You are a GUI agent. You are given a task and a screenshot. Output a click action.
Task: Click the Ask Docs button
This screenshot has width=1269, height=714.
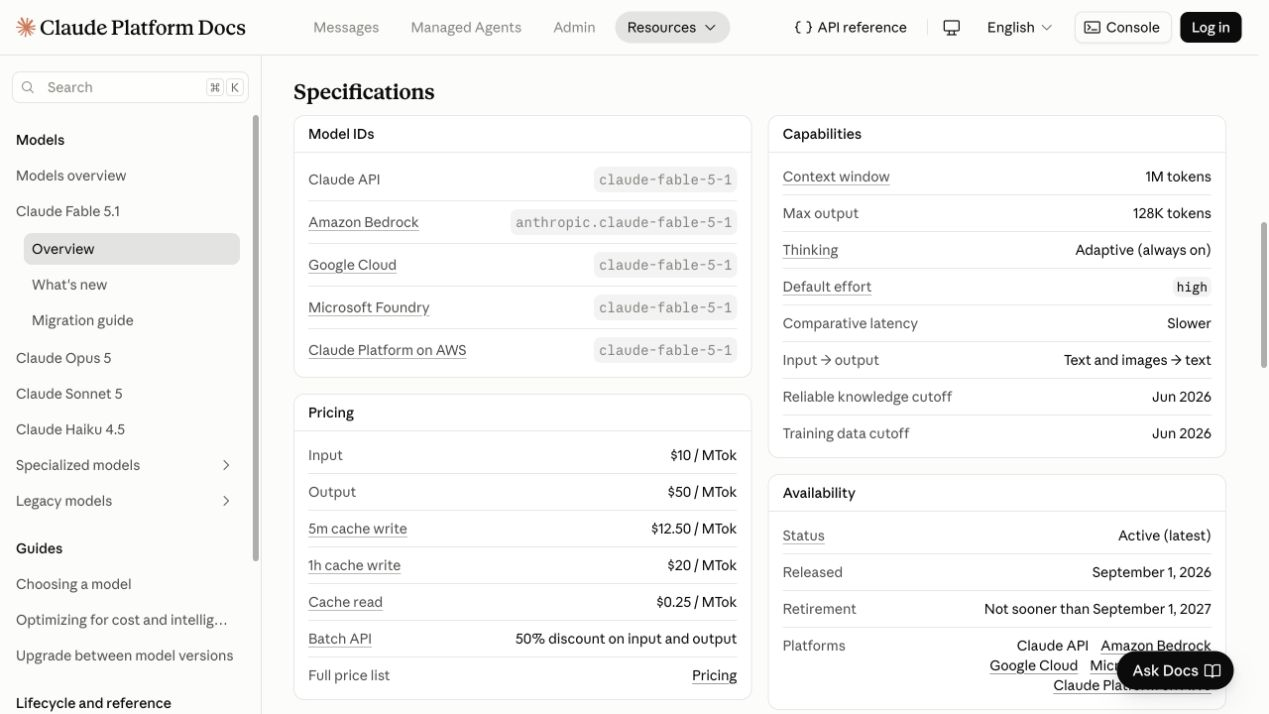pos(1175,671)
